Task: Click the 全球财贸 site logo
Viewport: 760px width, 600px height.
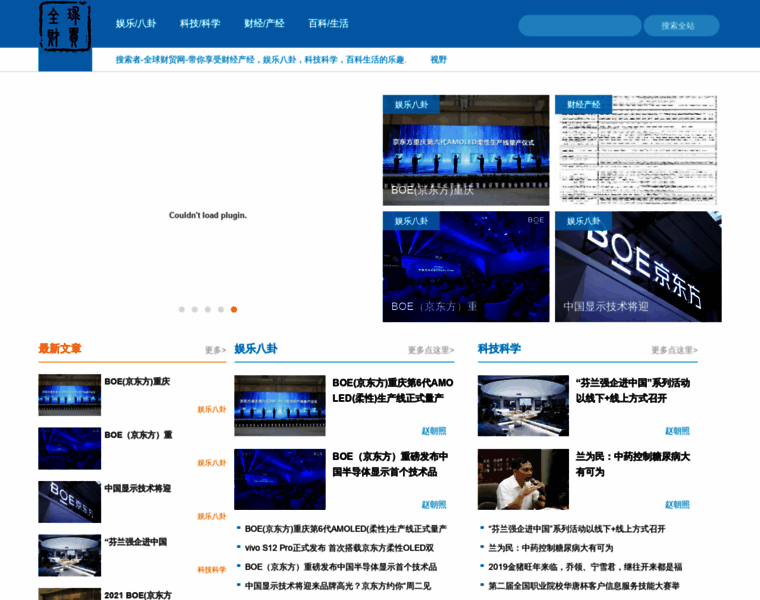Action: point(65,27)
